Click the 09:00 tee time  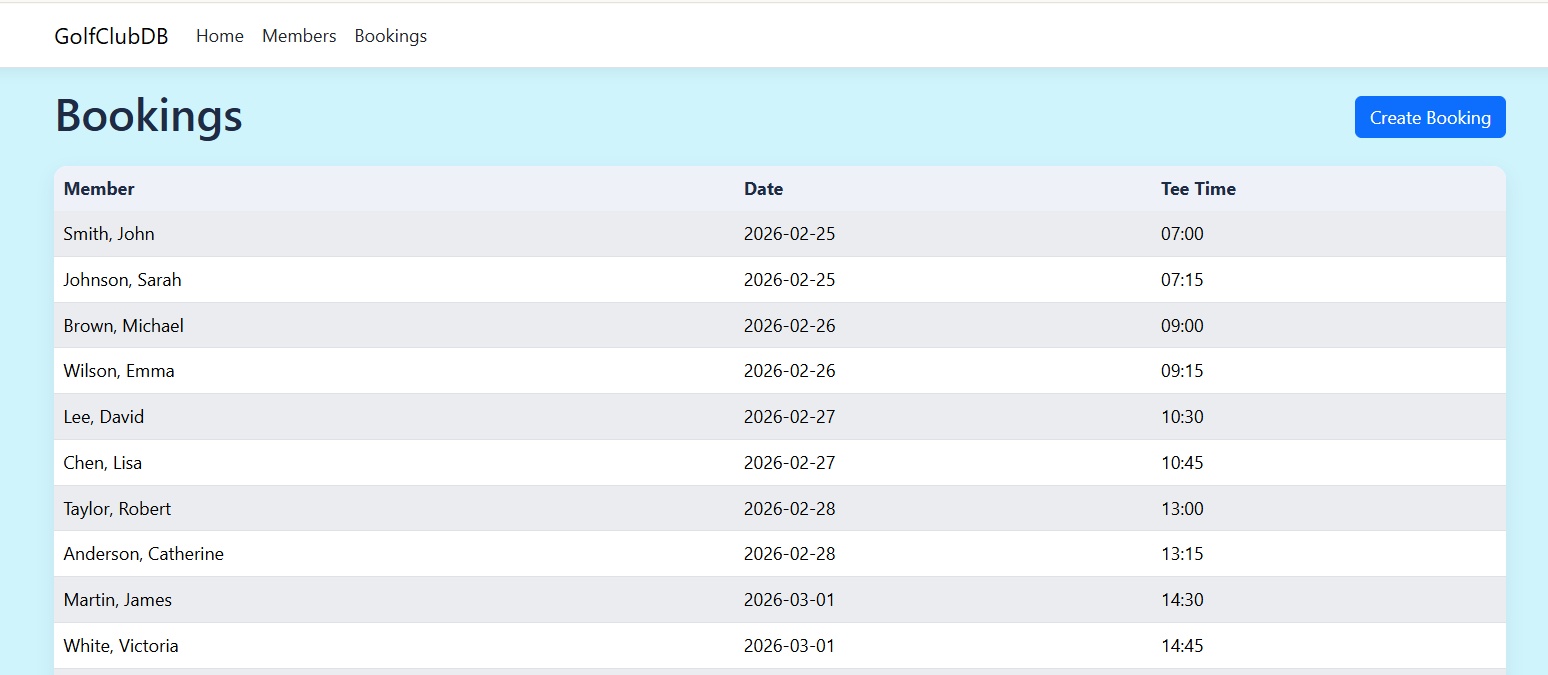click(1183, 326)
